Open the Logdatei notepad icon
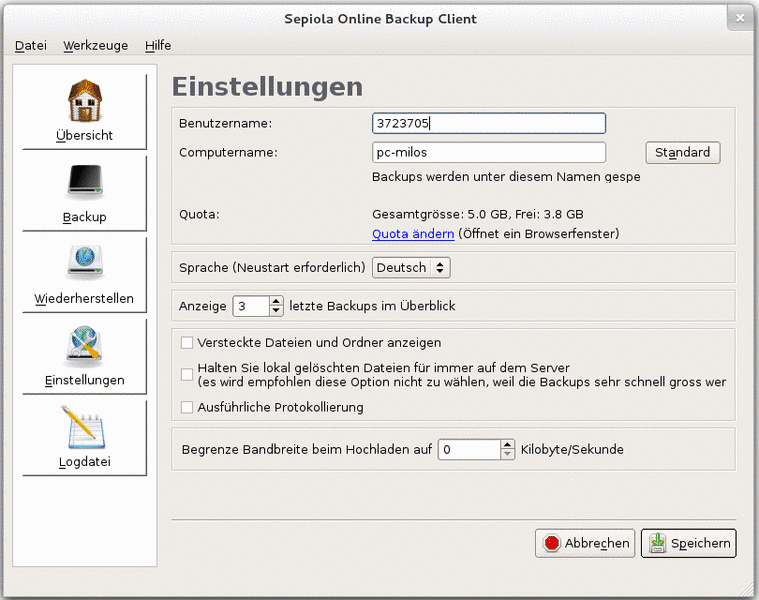Screen dimensions: 759x600 pyautogui.click(x=83, y=428)
